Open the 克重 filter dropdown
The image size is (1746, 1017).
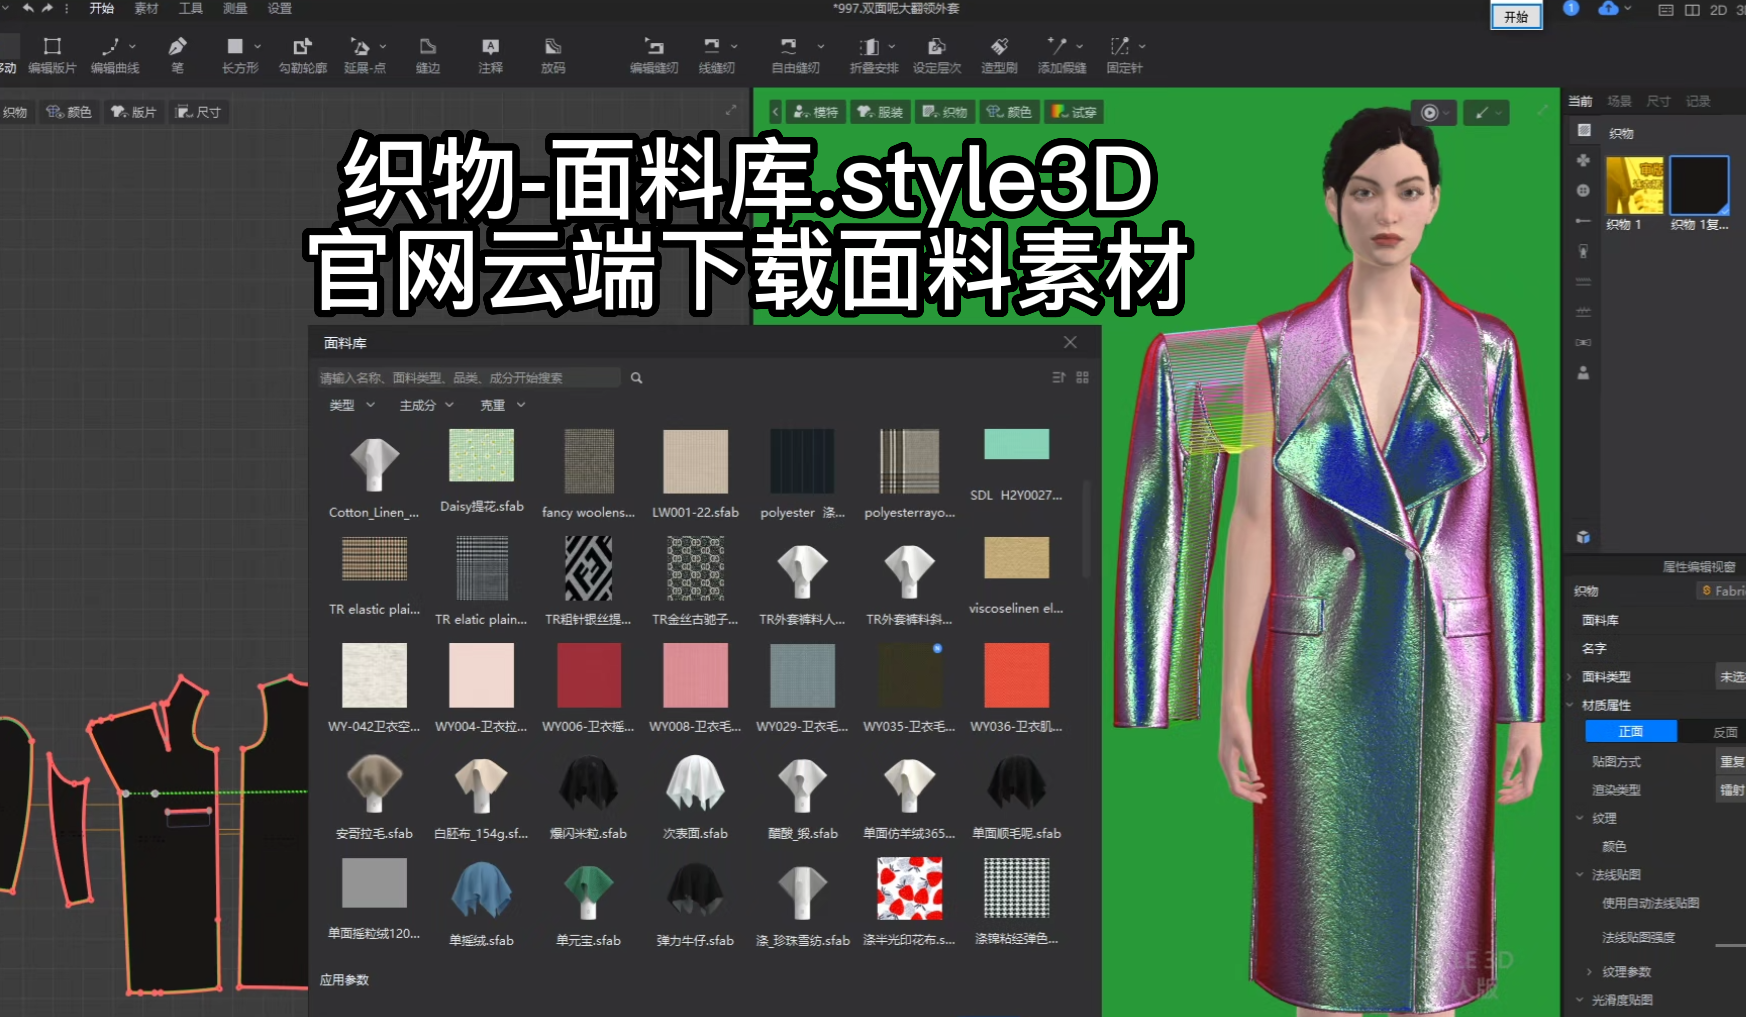pos(503,405)
